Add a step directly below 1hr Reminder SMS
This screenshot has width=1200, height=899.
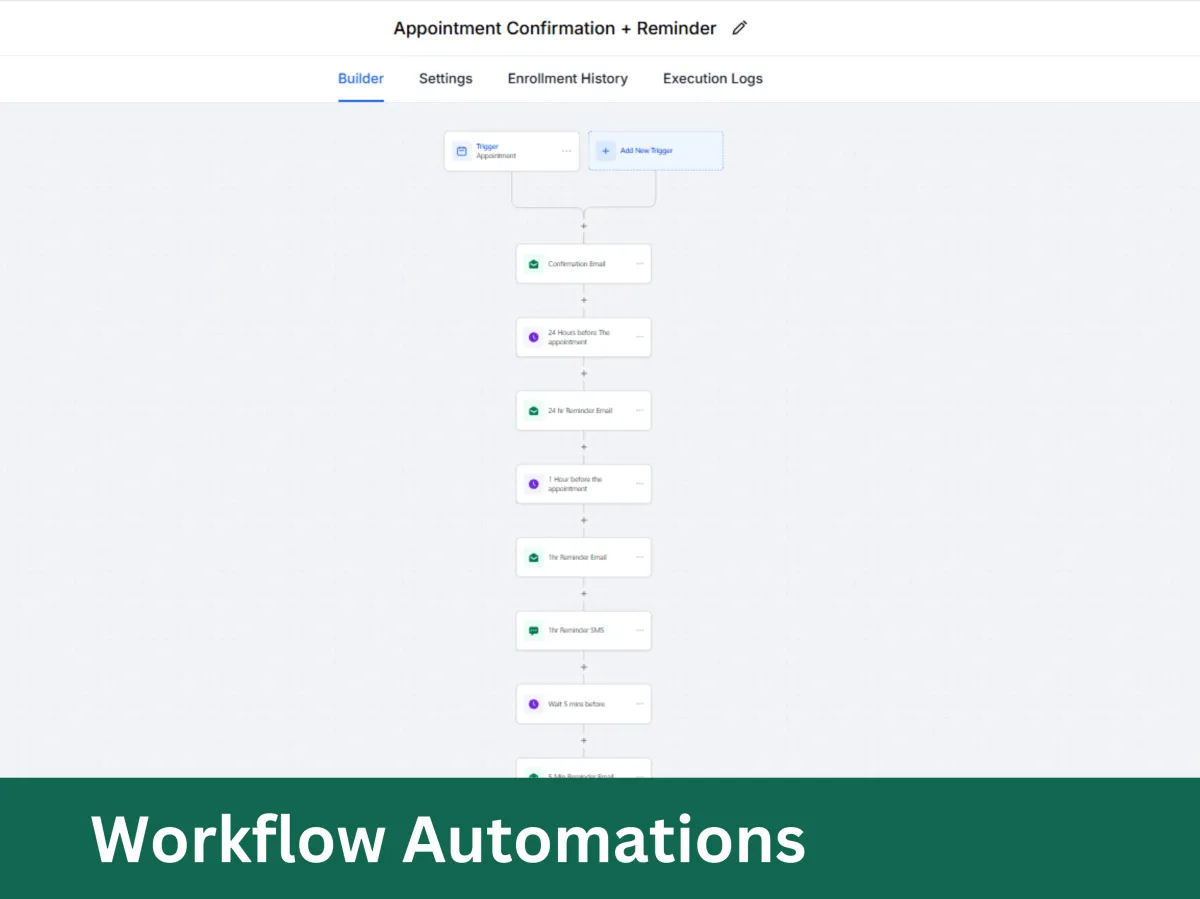(584, 667)
